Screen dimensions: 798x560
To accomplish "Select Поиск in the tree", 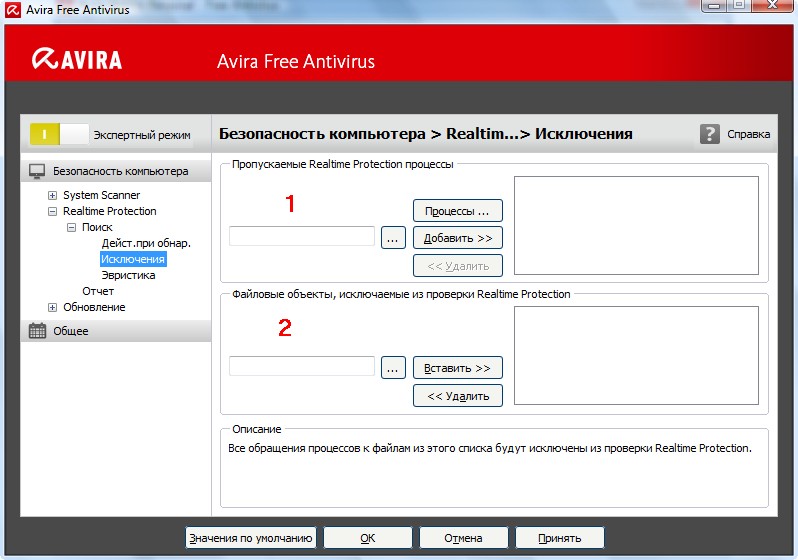I will click(97, 228).
